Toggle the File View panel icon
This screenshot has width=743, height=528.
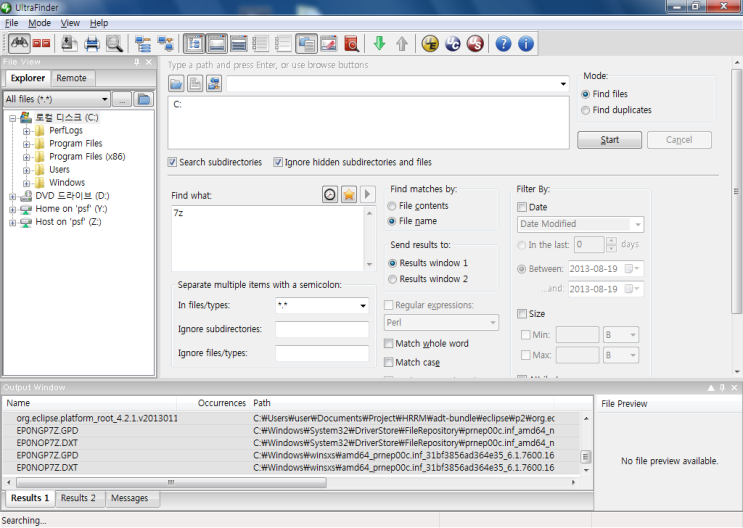click(194, 44)
